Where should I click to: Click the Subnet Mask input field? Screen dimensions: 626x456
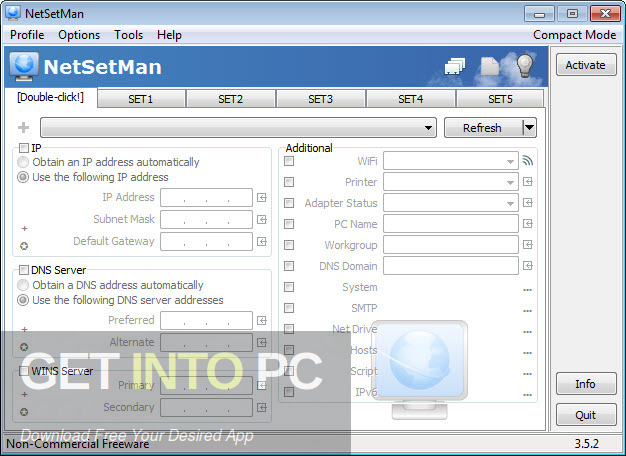pos(206,219)
